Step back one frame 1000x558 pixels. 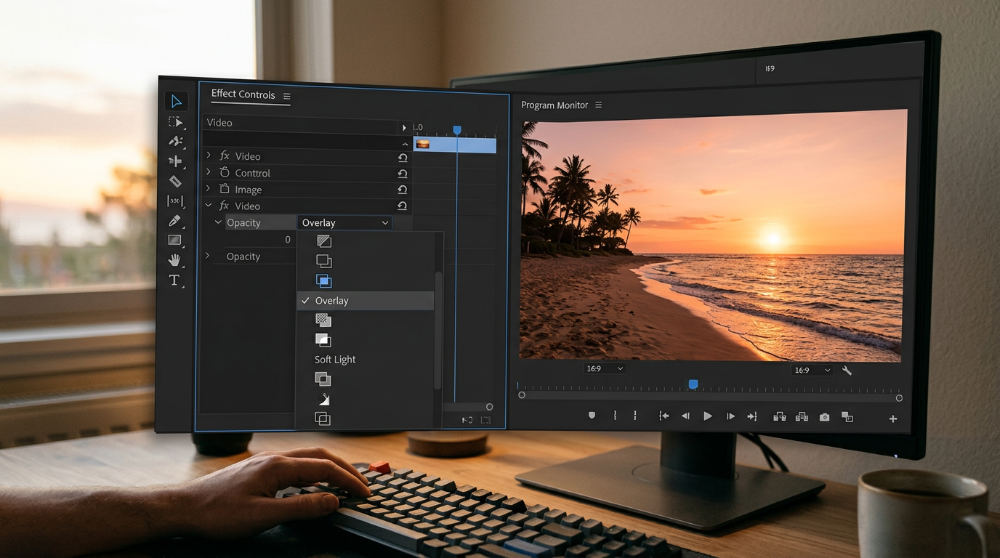[686, 416]
